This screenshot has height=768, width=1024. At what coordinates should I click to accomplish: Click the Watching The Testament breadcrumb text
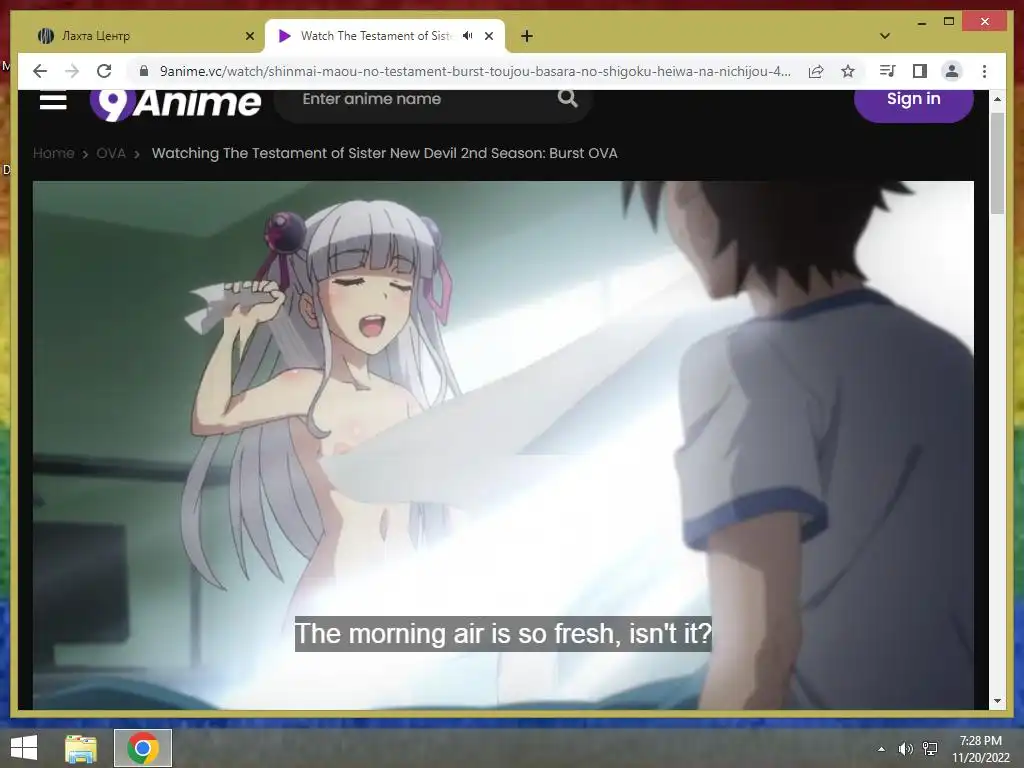[384, 153]
